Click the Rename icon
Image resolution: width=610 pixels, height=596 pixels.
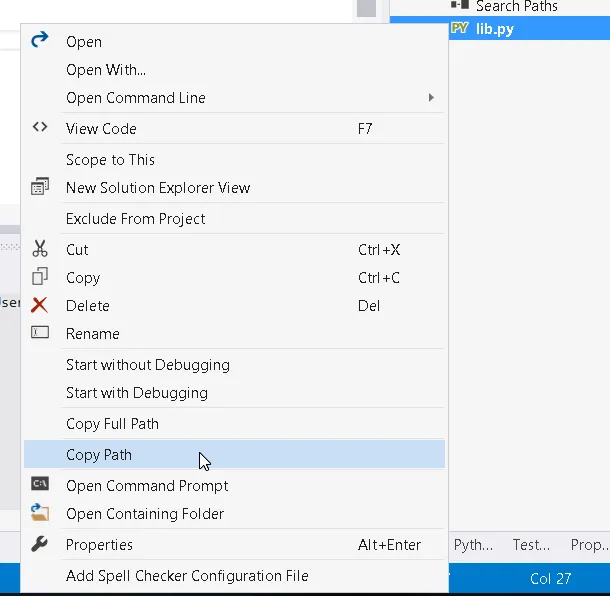pos(40,333)
